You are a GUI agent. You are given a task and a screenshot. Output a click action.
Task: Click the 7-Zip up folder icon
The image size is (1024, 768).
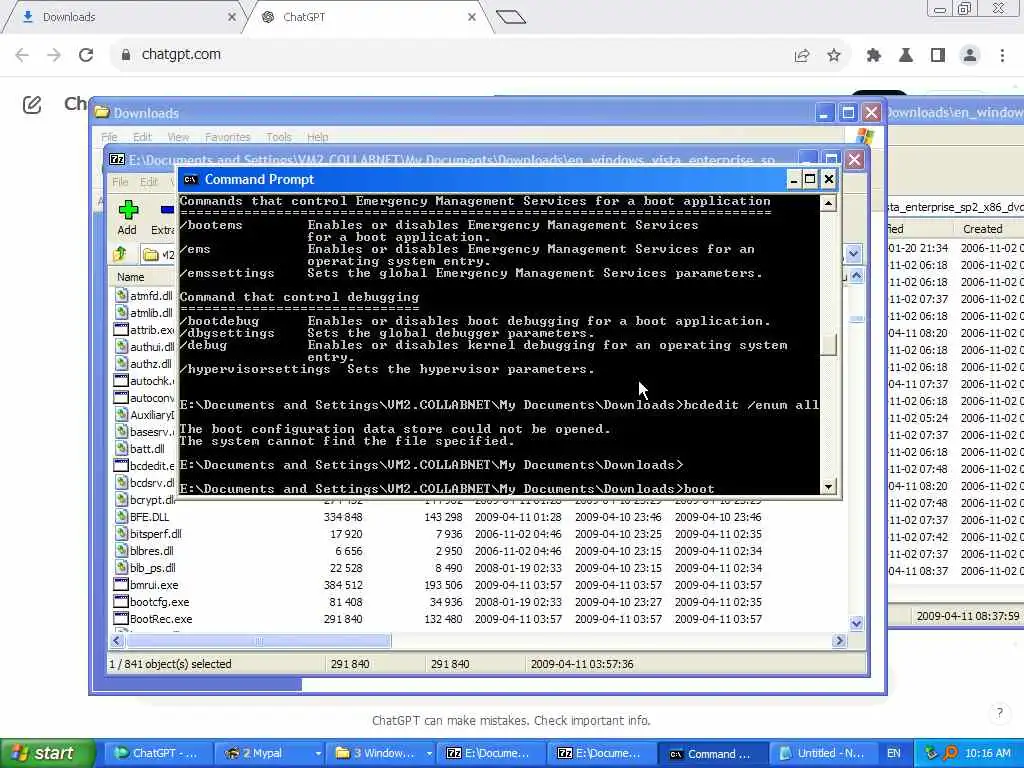120,254
